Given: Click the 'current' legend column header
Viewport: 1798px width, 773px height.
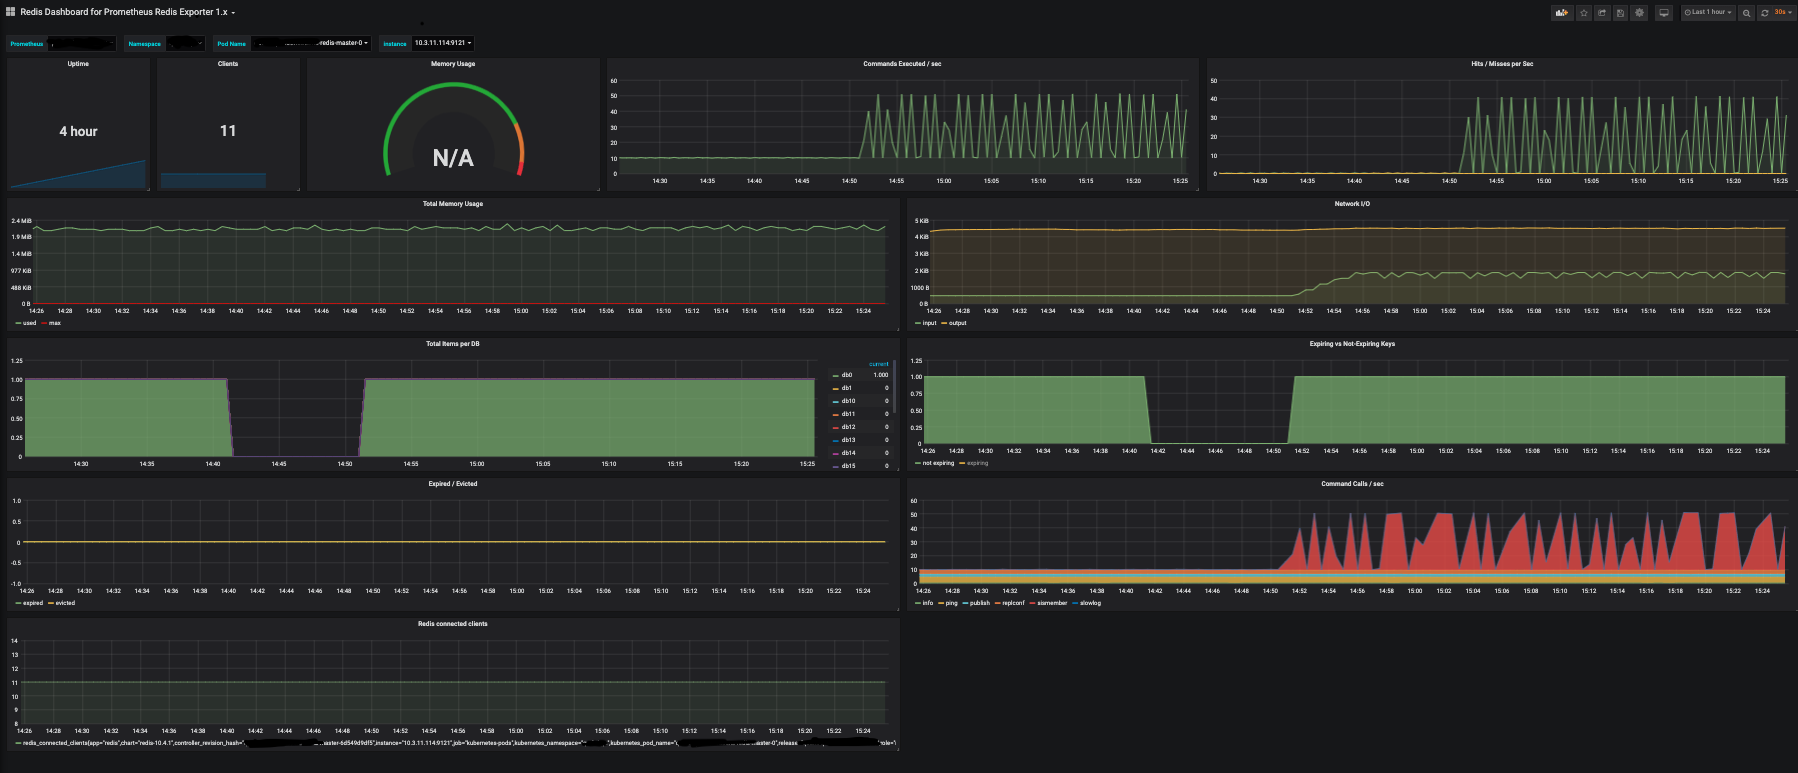Looking at the screenshot, I should pyautogui.click(x=878, y=364).
